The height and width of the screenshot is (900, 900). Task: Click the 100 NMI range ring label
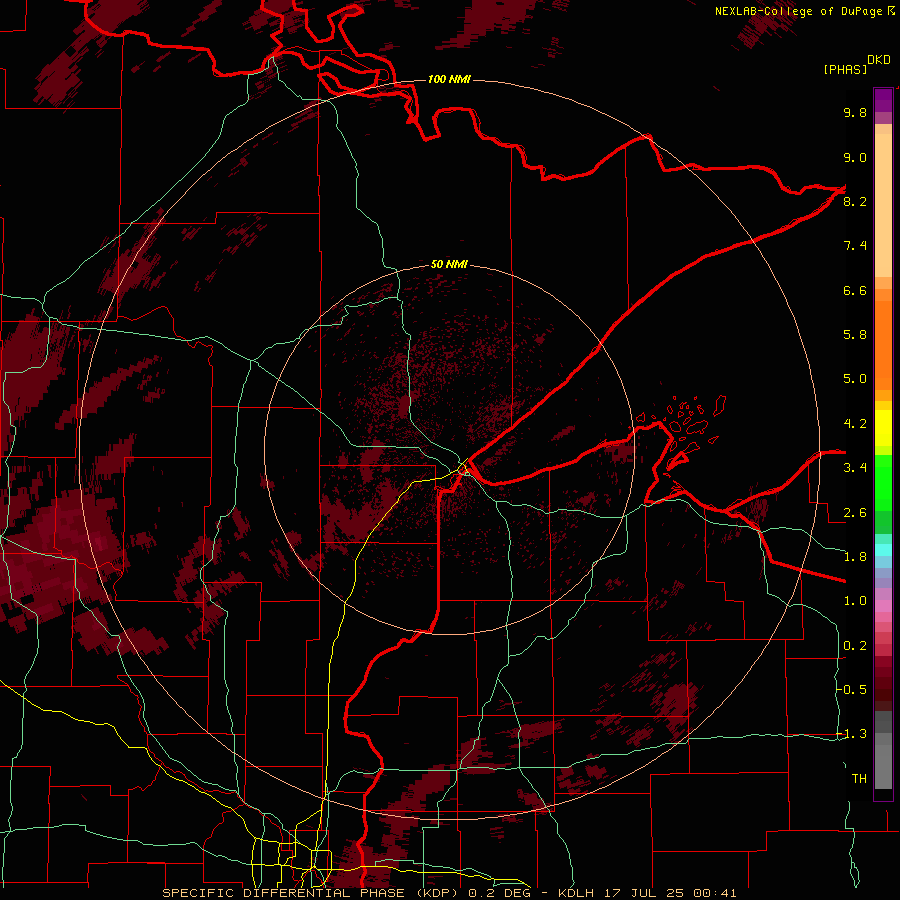[x=449, y=79]
